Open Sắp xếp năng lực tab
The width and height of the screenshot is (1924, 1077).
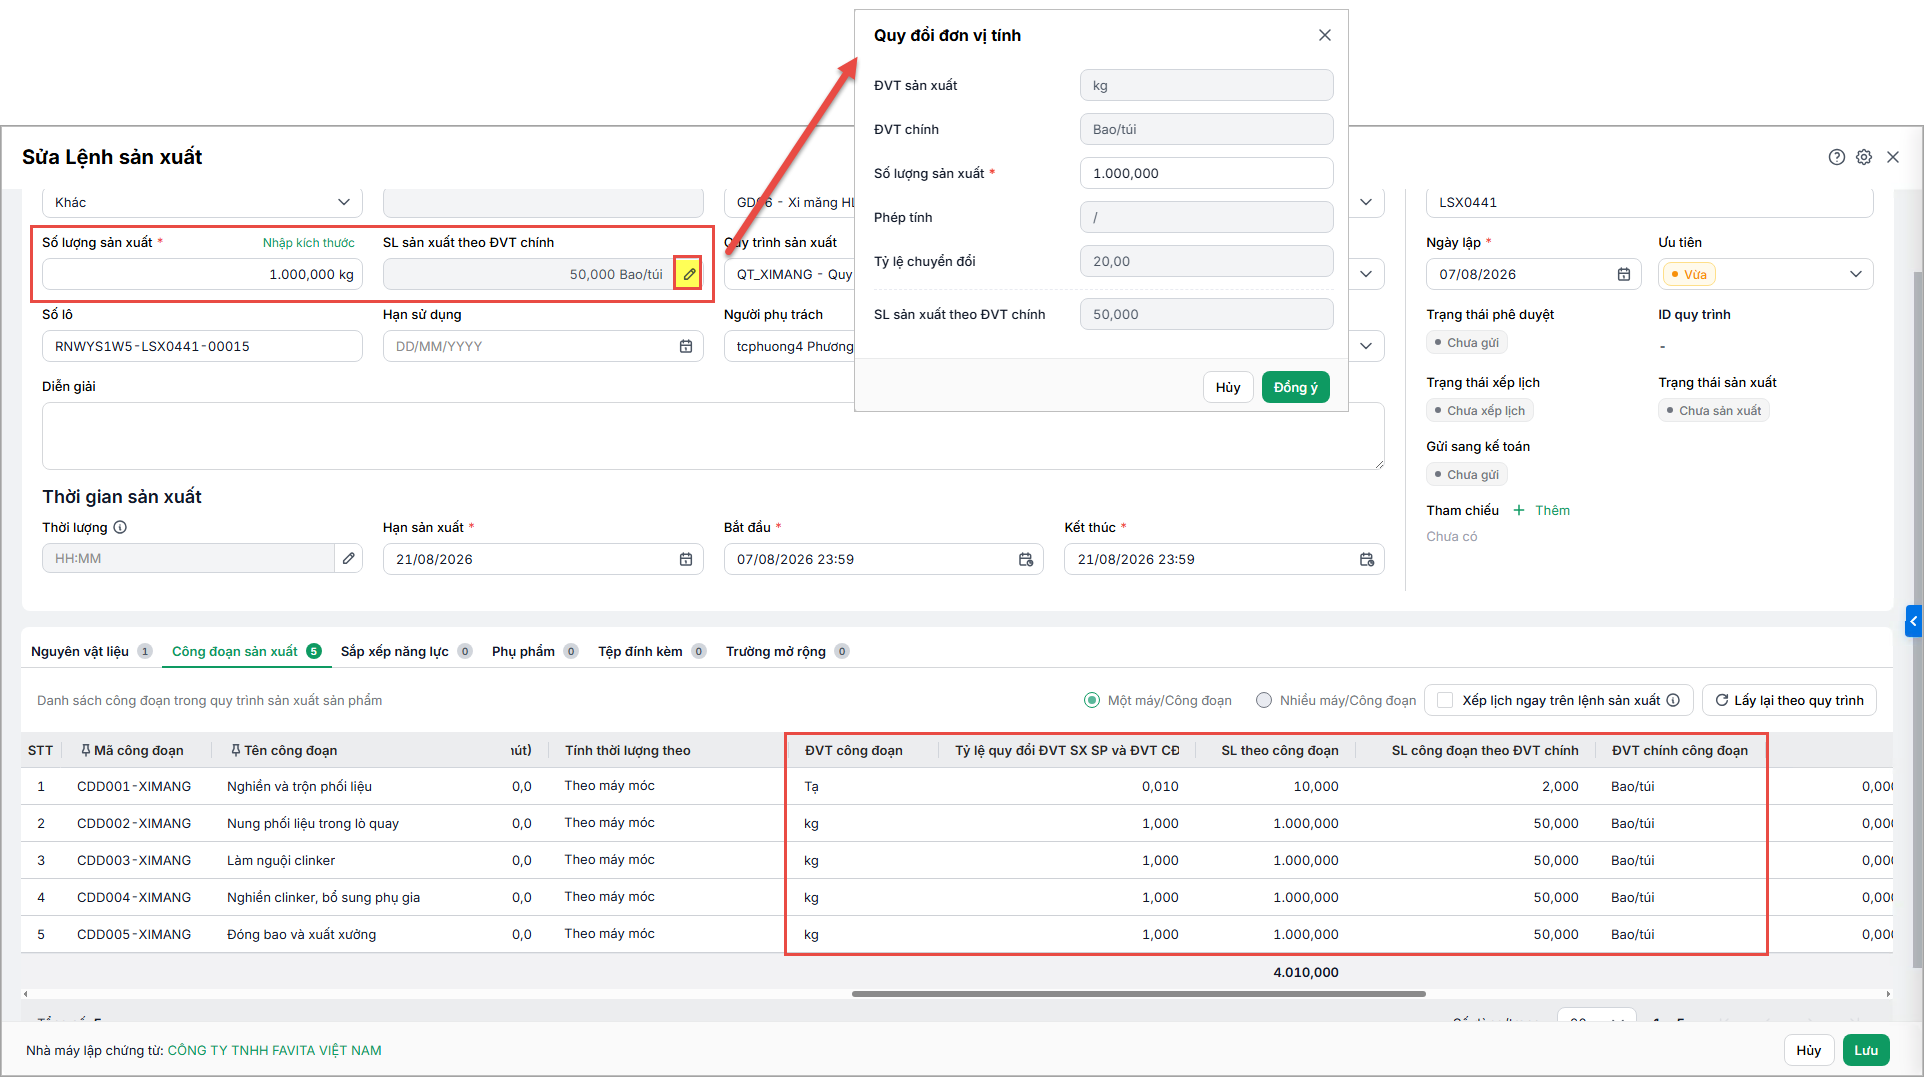(406, 651)
